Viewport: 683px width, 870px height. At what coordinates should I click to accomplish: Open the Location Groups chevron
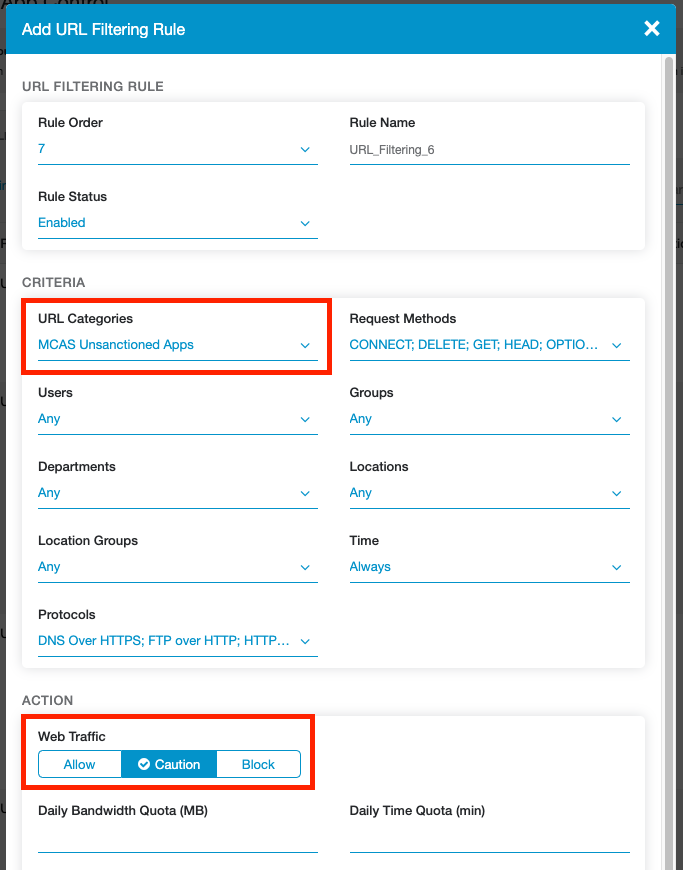click(305, 568)
